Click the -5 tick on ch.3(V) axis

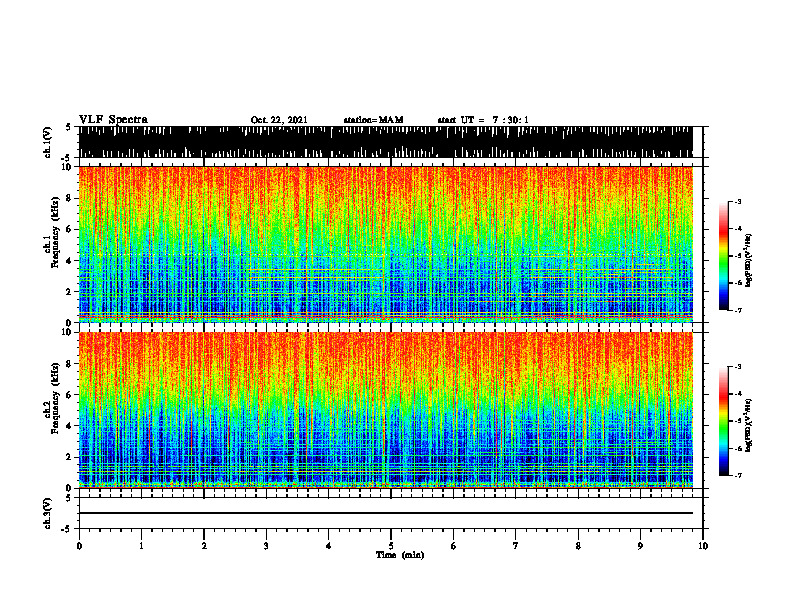click(x=68, y=529)
